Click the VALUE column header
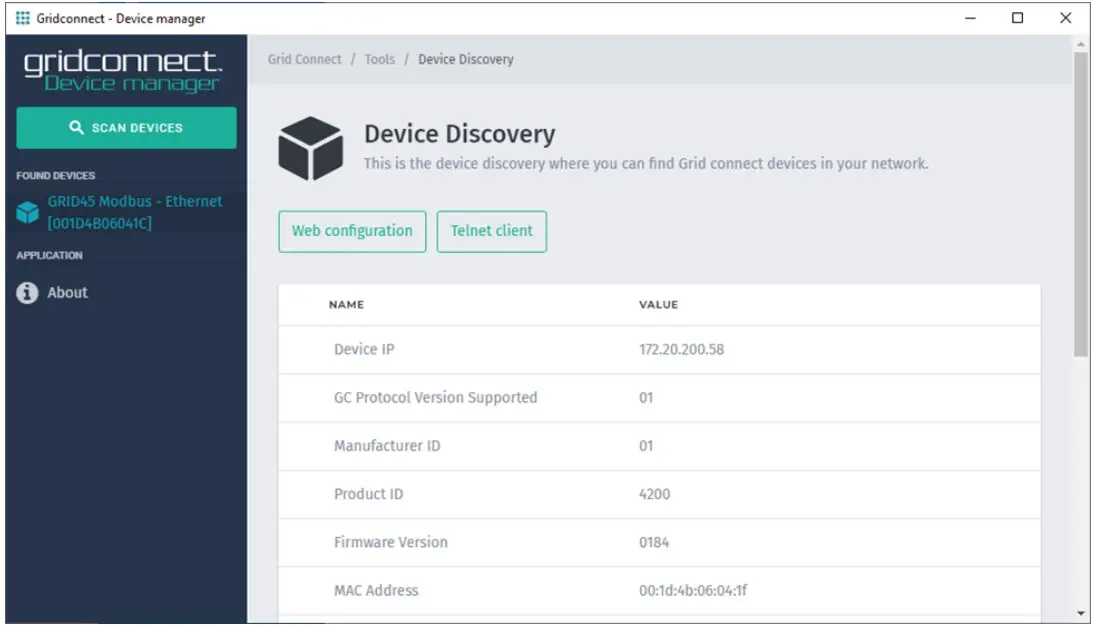The height and width of the screenshot is (626, 1095). coord(659,305)
